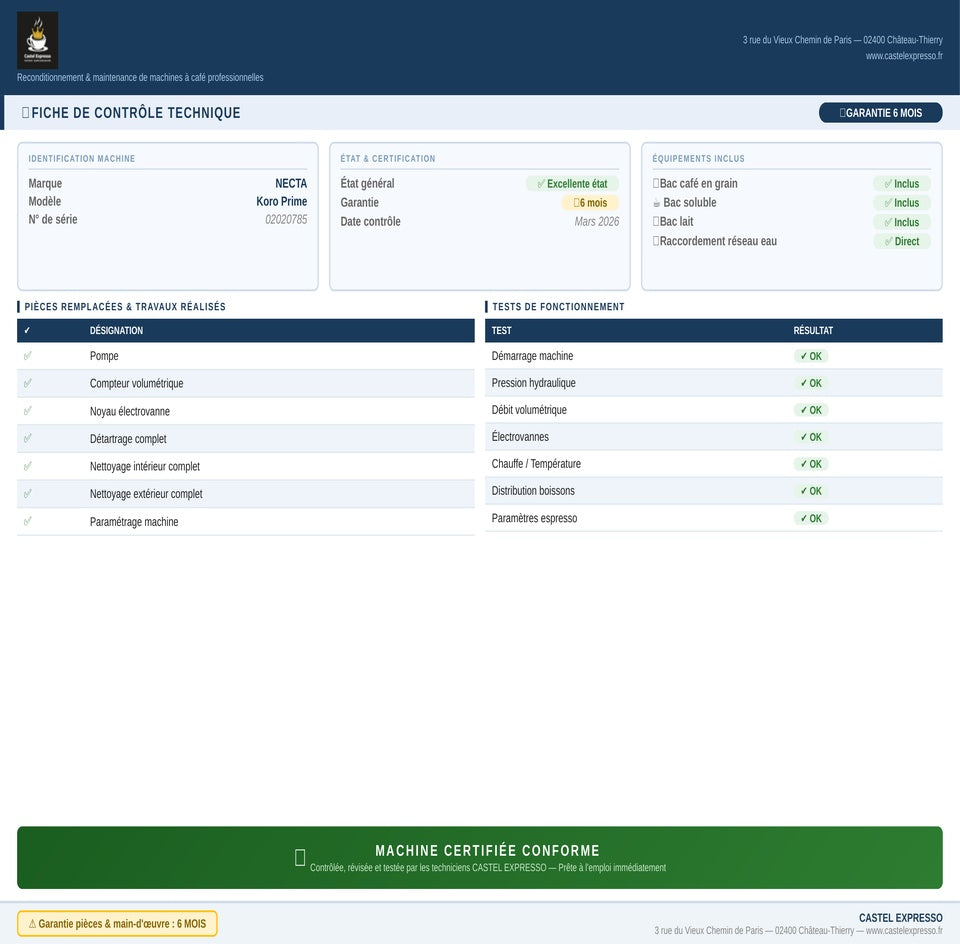Click the Direct badge for Raccordement réseau eau
The height and width of the screenshot is (944, 960).
[901, 241]
